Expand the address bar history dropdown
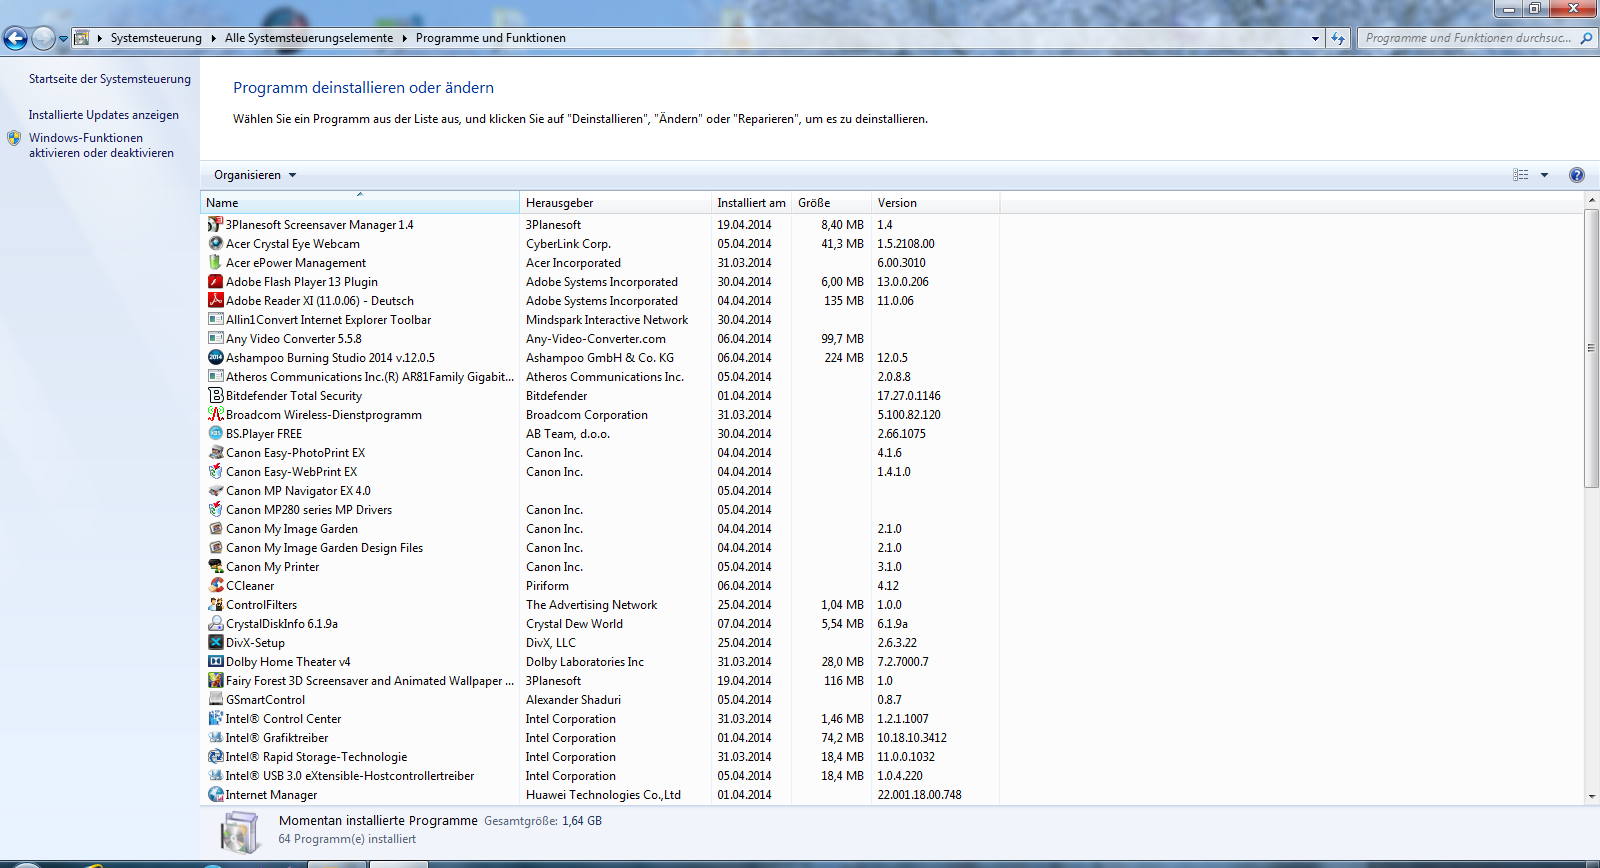Image resolution: width=1600 pixels, height=868 pixels. point(1315,38)
